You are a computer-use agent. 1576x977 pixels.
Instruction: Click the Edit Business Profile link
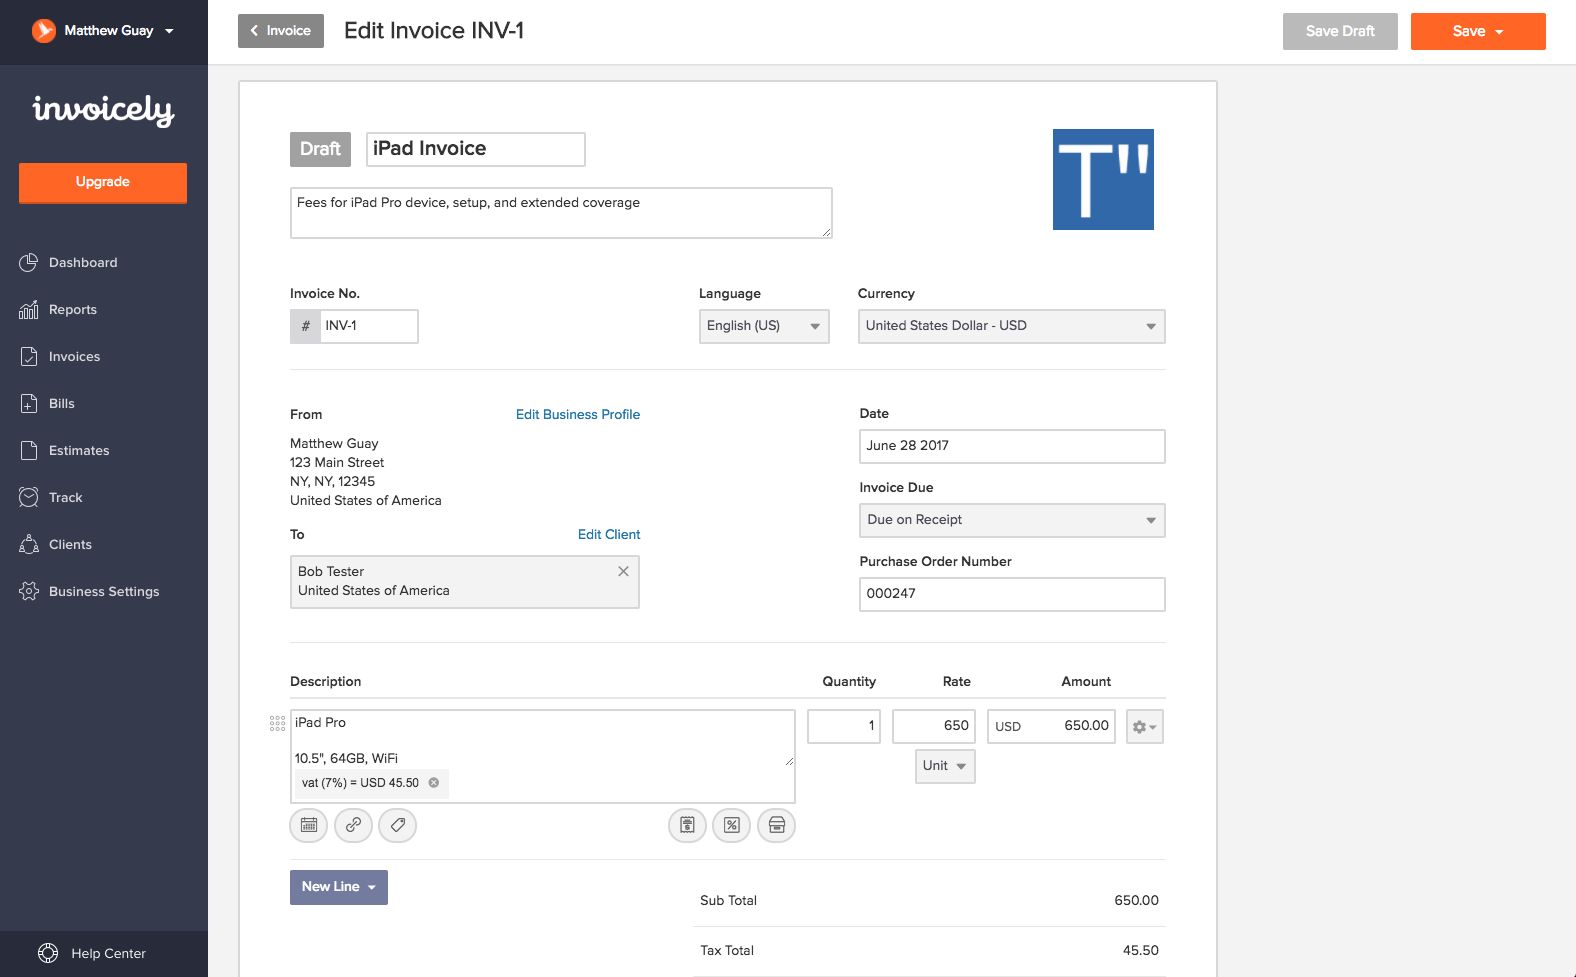[x=577, y=415]
